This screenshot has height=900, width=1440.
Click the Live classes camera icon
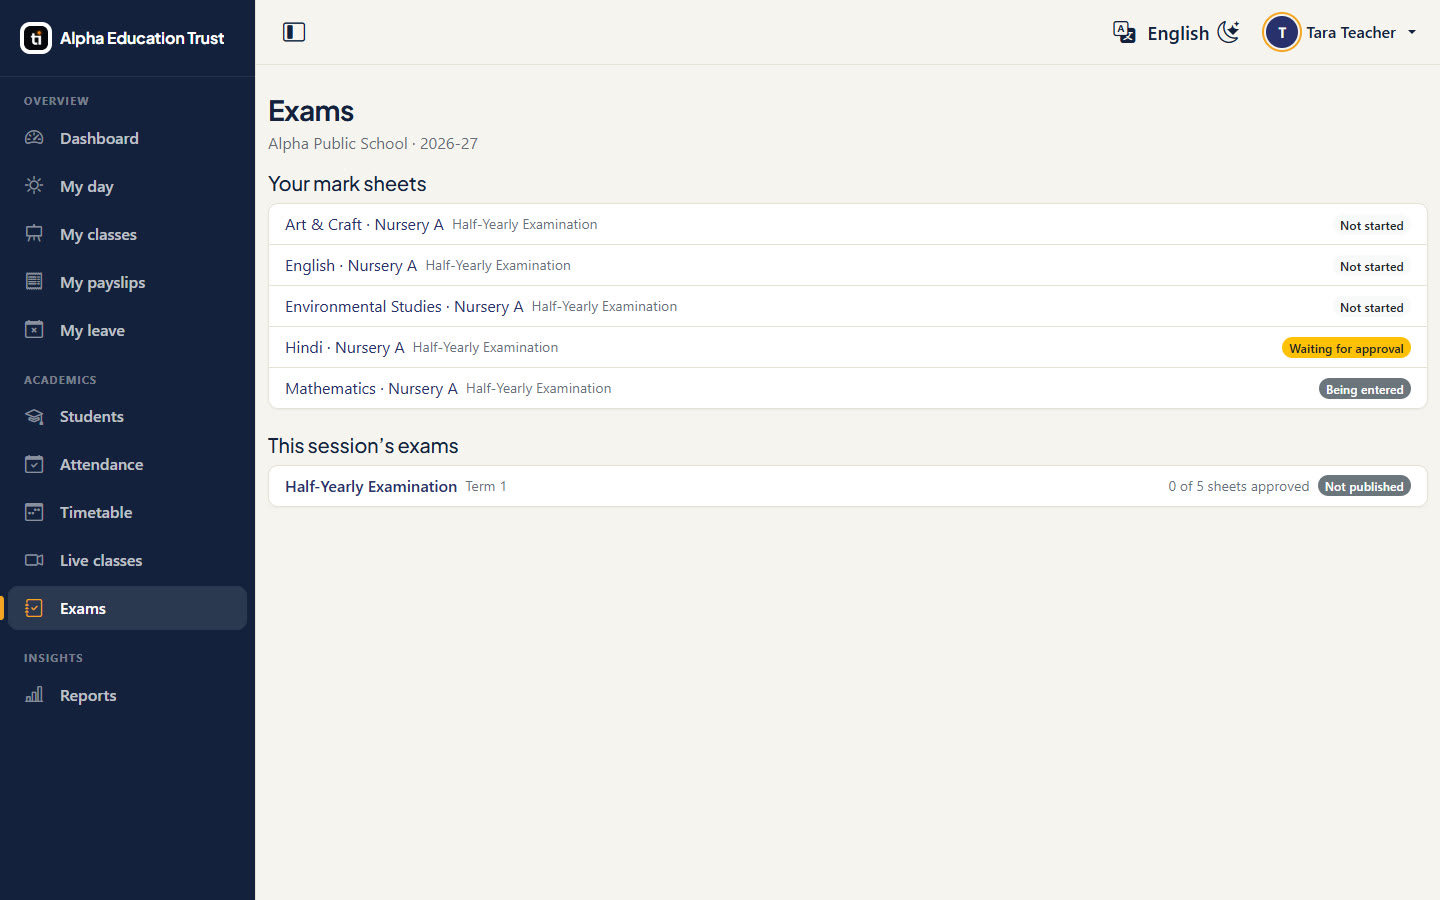(x=34, y=560)
